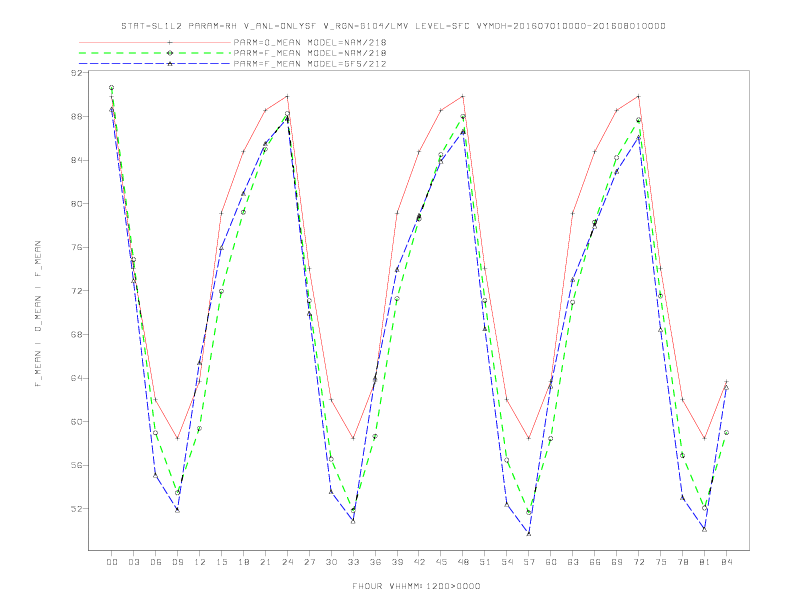Click the green NAM circle marker at hour 84
This screenshot has height=612, width=792.
click(x=726, y=433)
